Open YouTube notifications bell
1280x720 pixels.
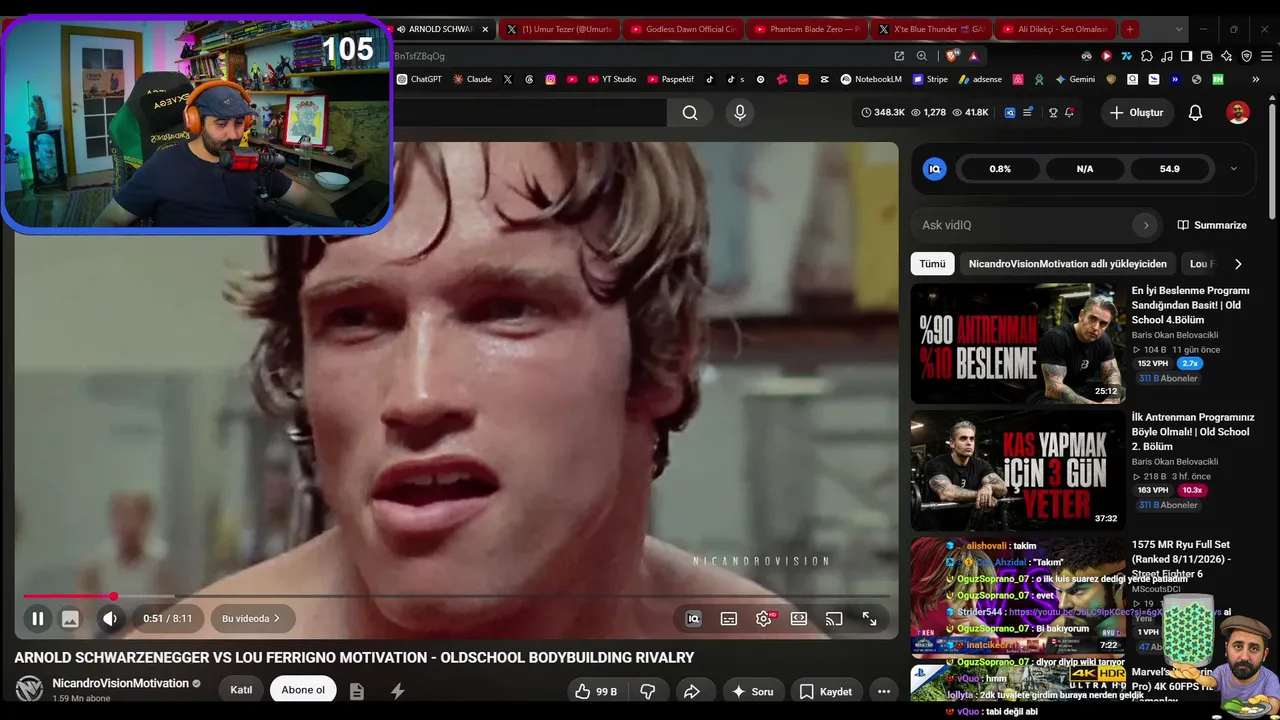pyautogui.click(x=1195, y=113)
